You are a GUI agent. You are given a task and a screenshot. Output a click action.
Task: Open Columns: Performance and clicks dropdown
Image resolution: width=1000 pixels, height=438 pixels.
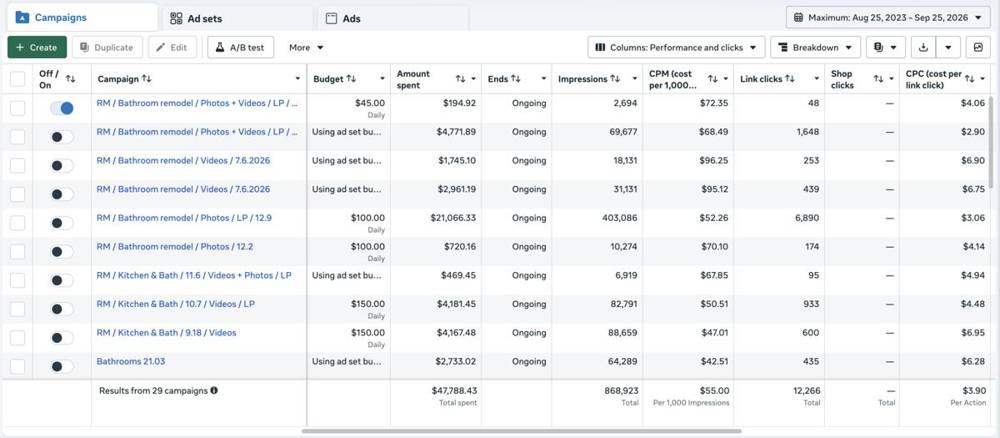click(676, 47)
